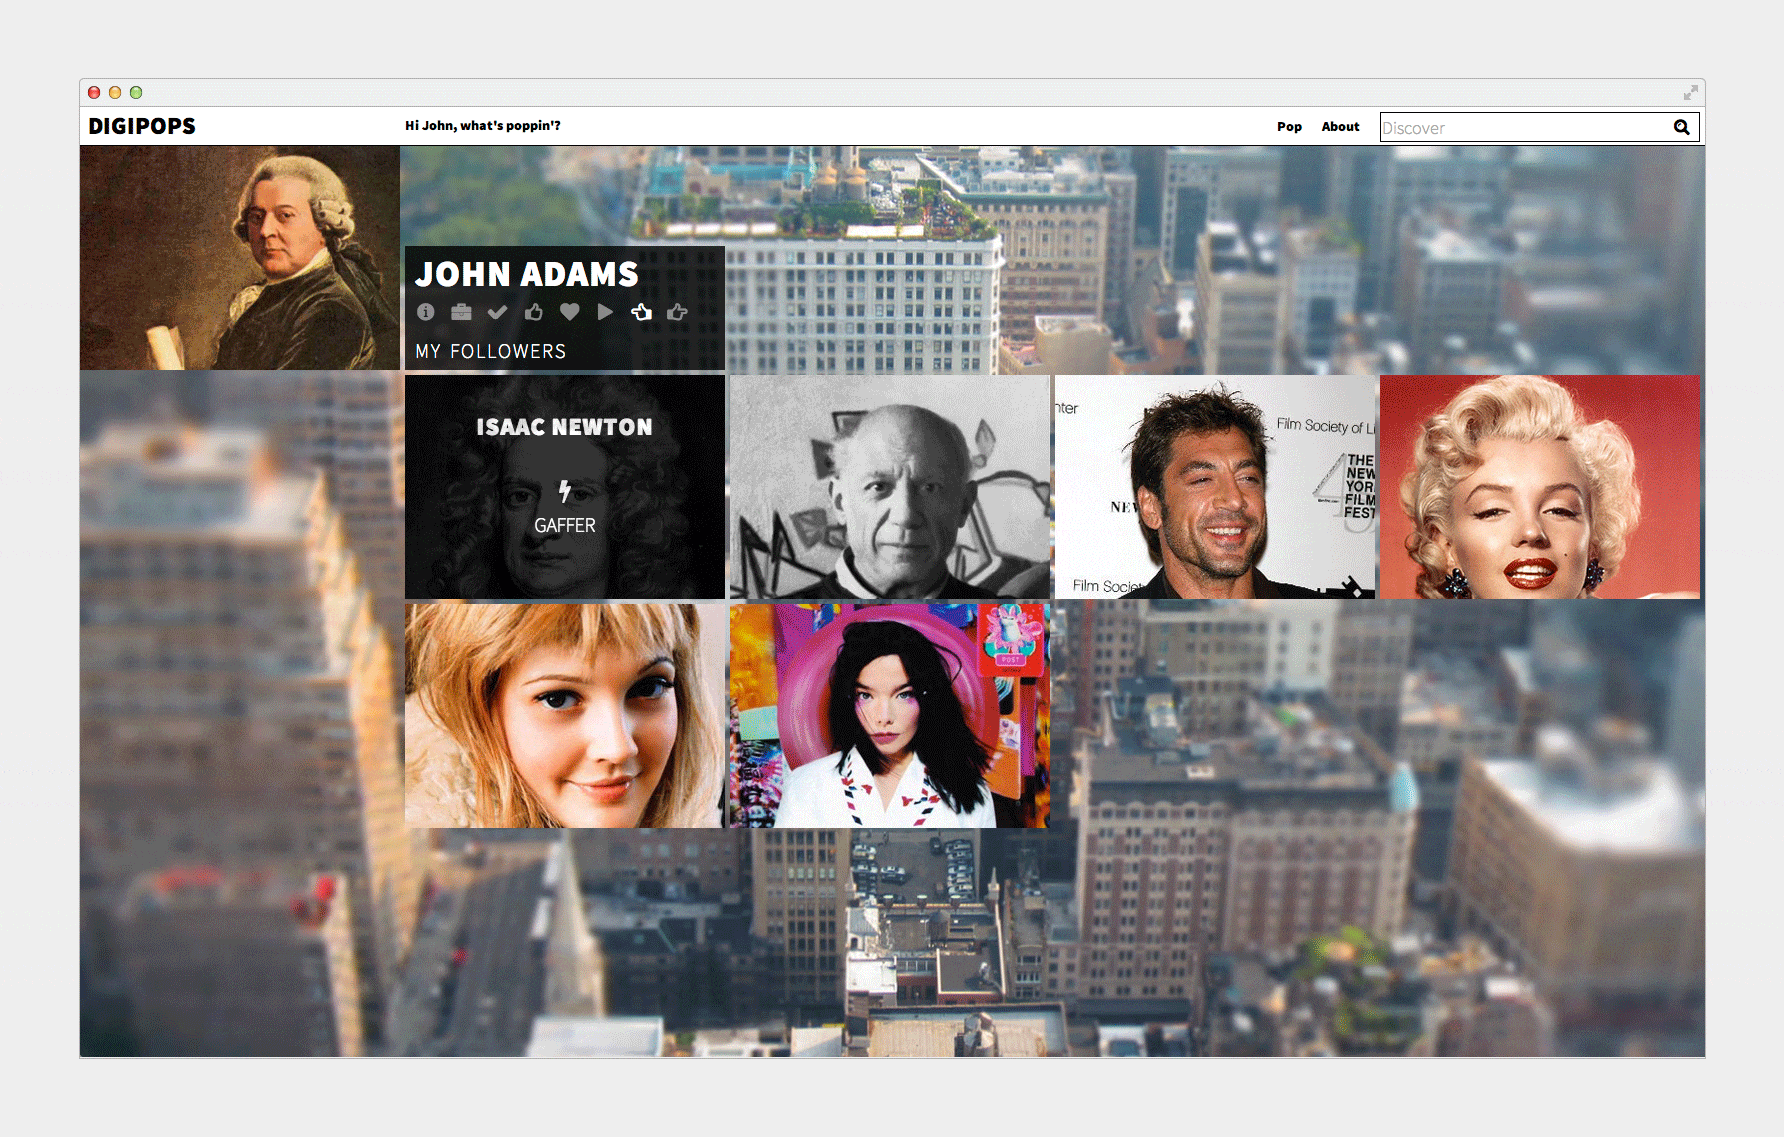
Task: Select the checkmark icon in profile panel
Action: coord(497,312)
